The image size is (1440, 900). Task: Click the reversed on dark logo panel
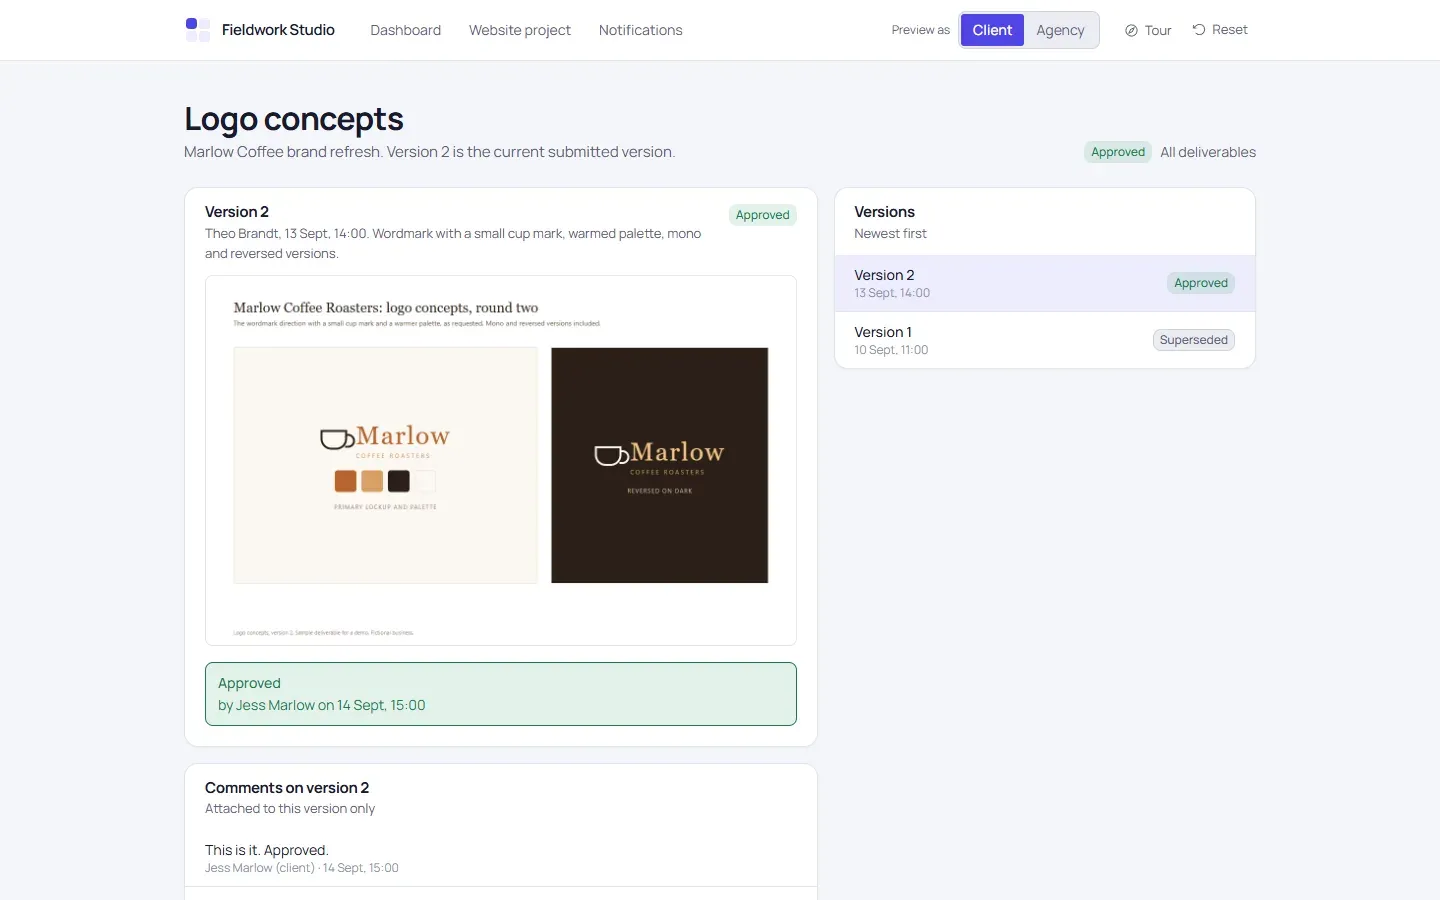[659, 465]
